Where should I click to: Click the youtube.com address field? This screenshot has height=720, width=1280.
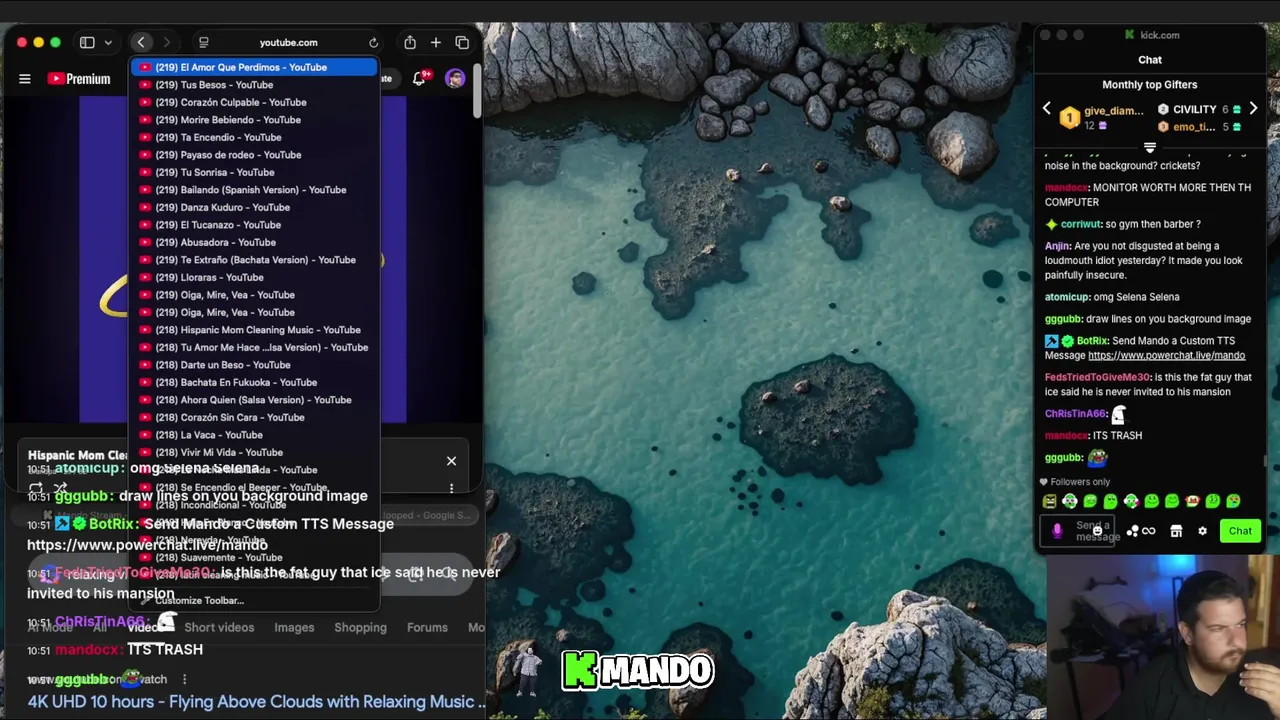click(x=288, y=42)
